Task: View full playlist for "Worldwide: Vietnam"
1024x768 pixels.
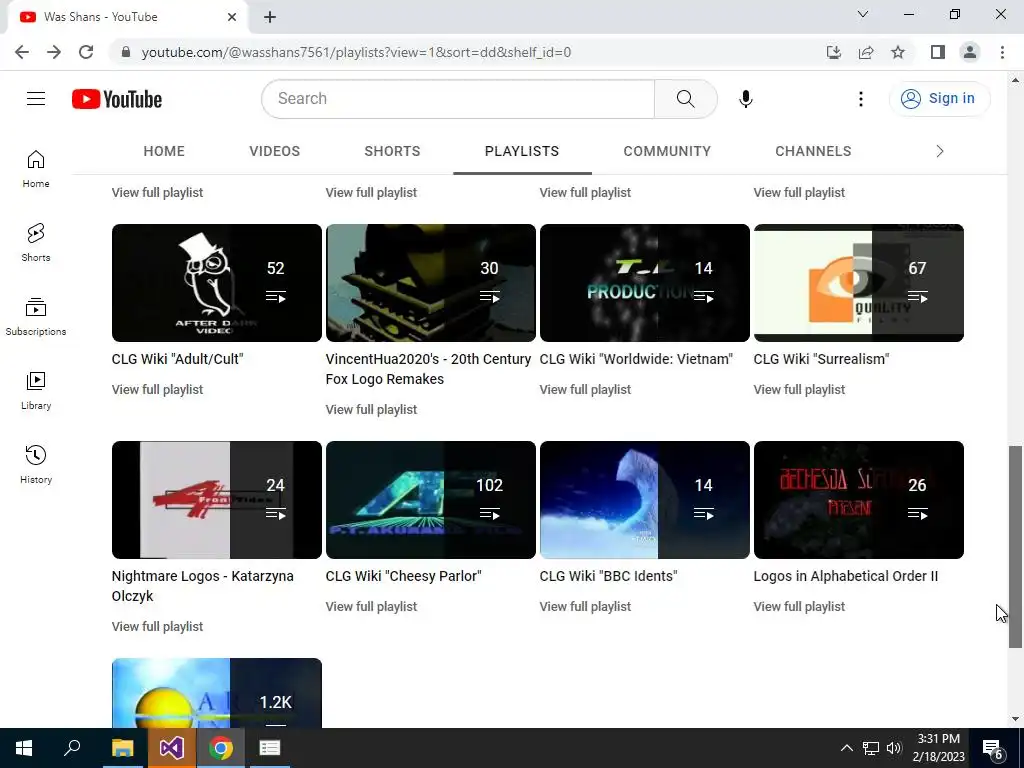Action: pyautogui.click(x=585, y=389)
